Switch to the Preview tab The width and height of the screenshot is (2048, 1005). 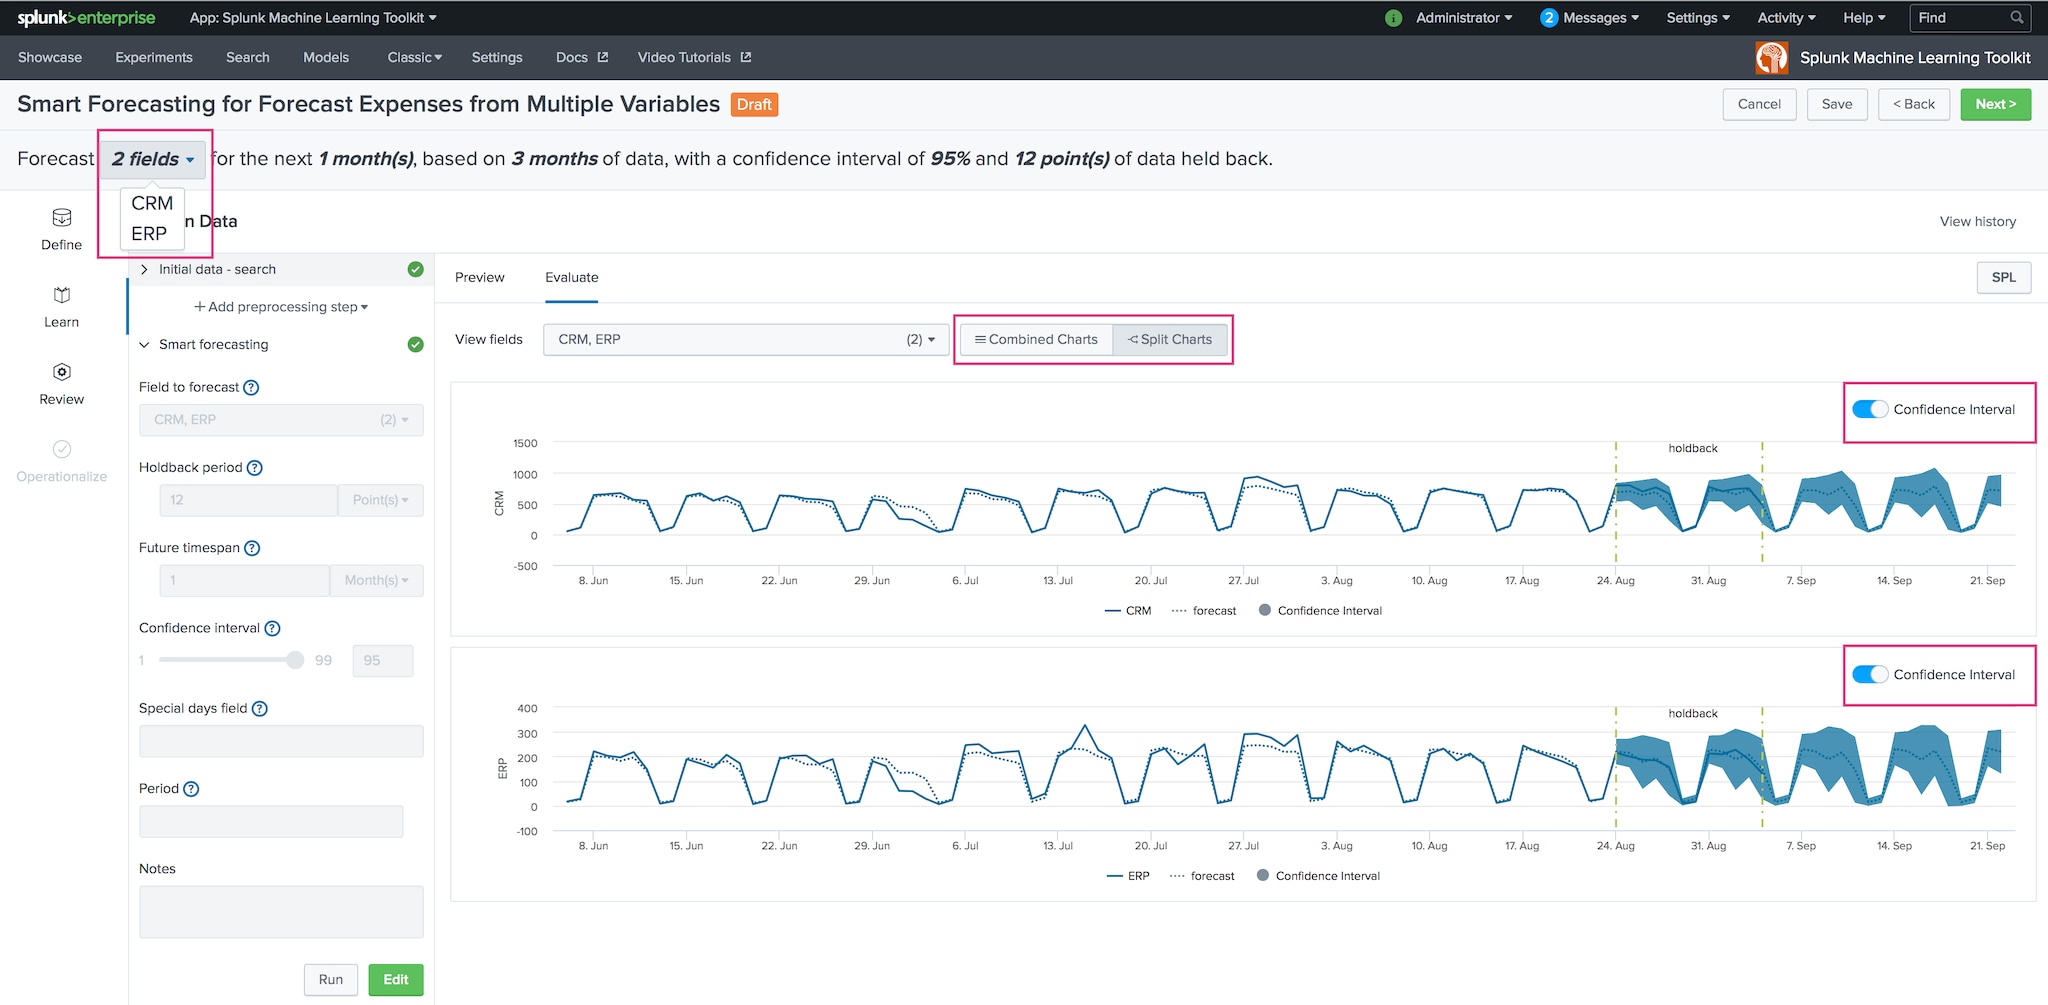(x=480, y=278)
